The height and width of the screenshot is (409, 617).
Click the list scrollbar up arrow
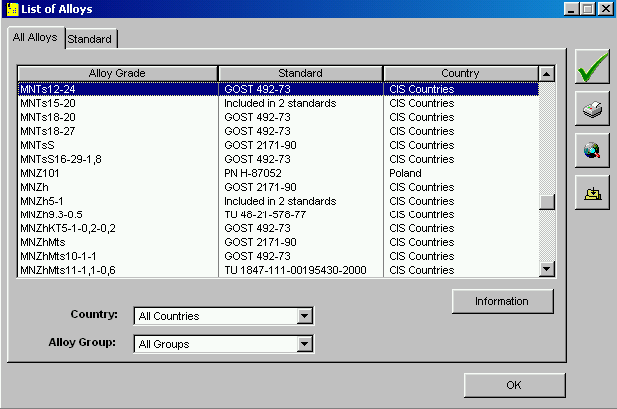[547, 74]
